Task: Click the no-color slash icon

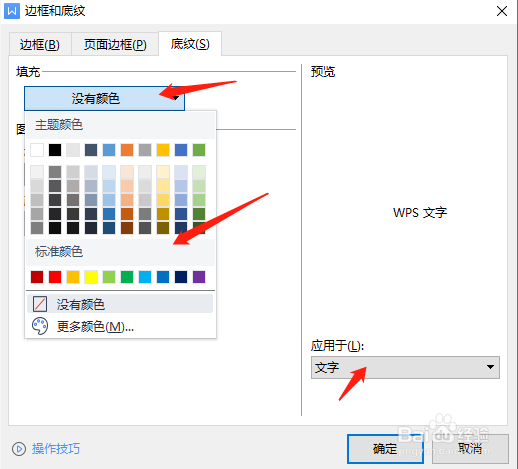Action: click(40, 304)
